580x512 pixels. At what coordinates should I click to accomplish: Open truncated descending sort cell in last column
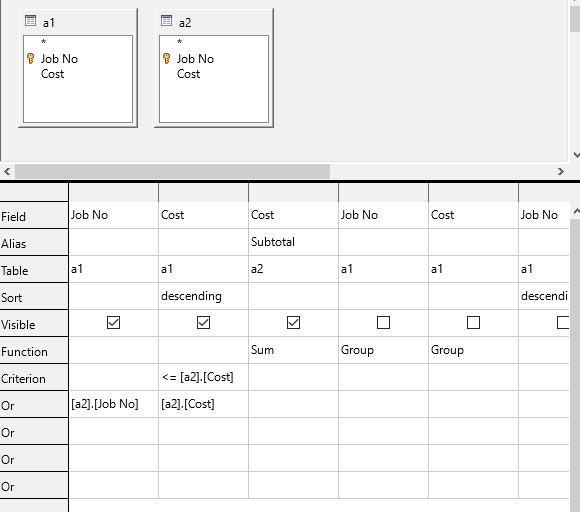pos(544,296)
